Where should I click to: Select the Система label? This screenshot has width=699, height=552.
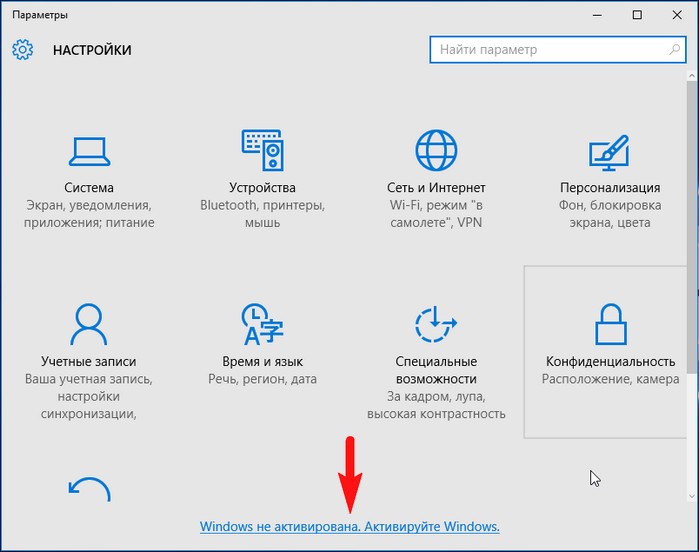pos(89,188)
